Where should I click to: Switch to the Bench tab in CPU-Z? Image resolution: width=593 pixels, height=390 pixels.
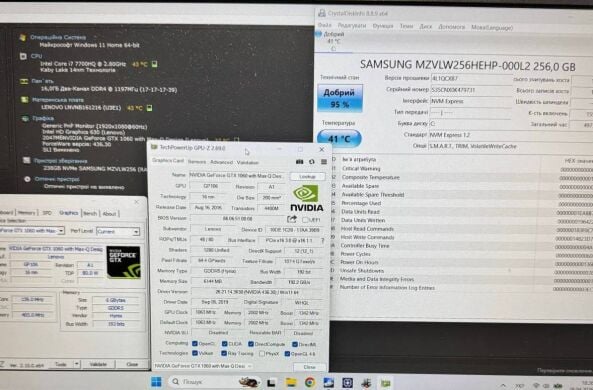tap(90, 213)
